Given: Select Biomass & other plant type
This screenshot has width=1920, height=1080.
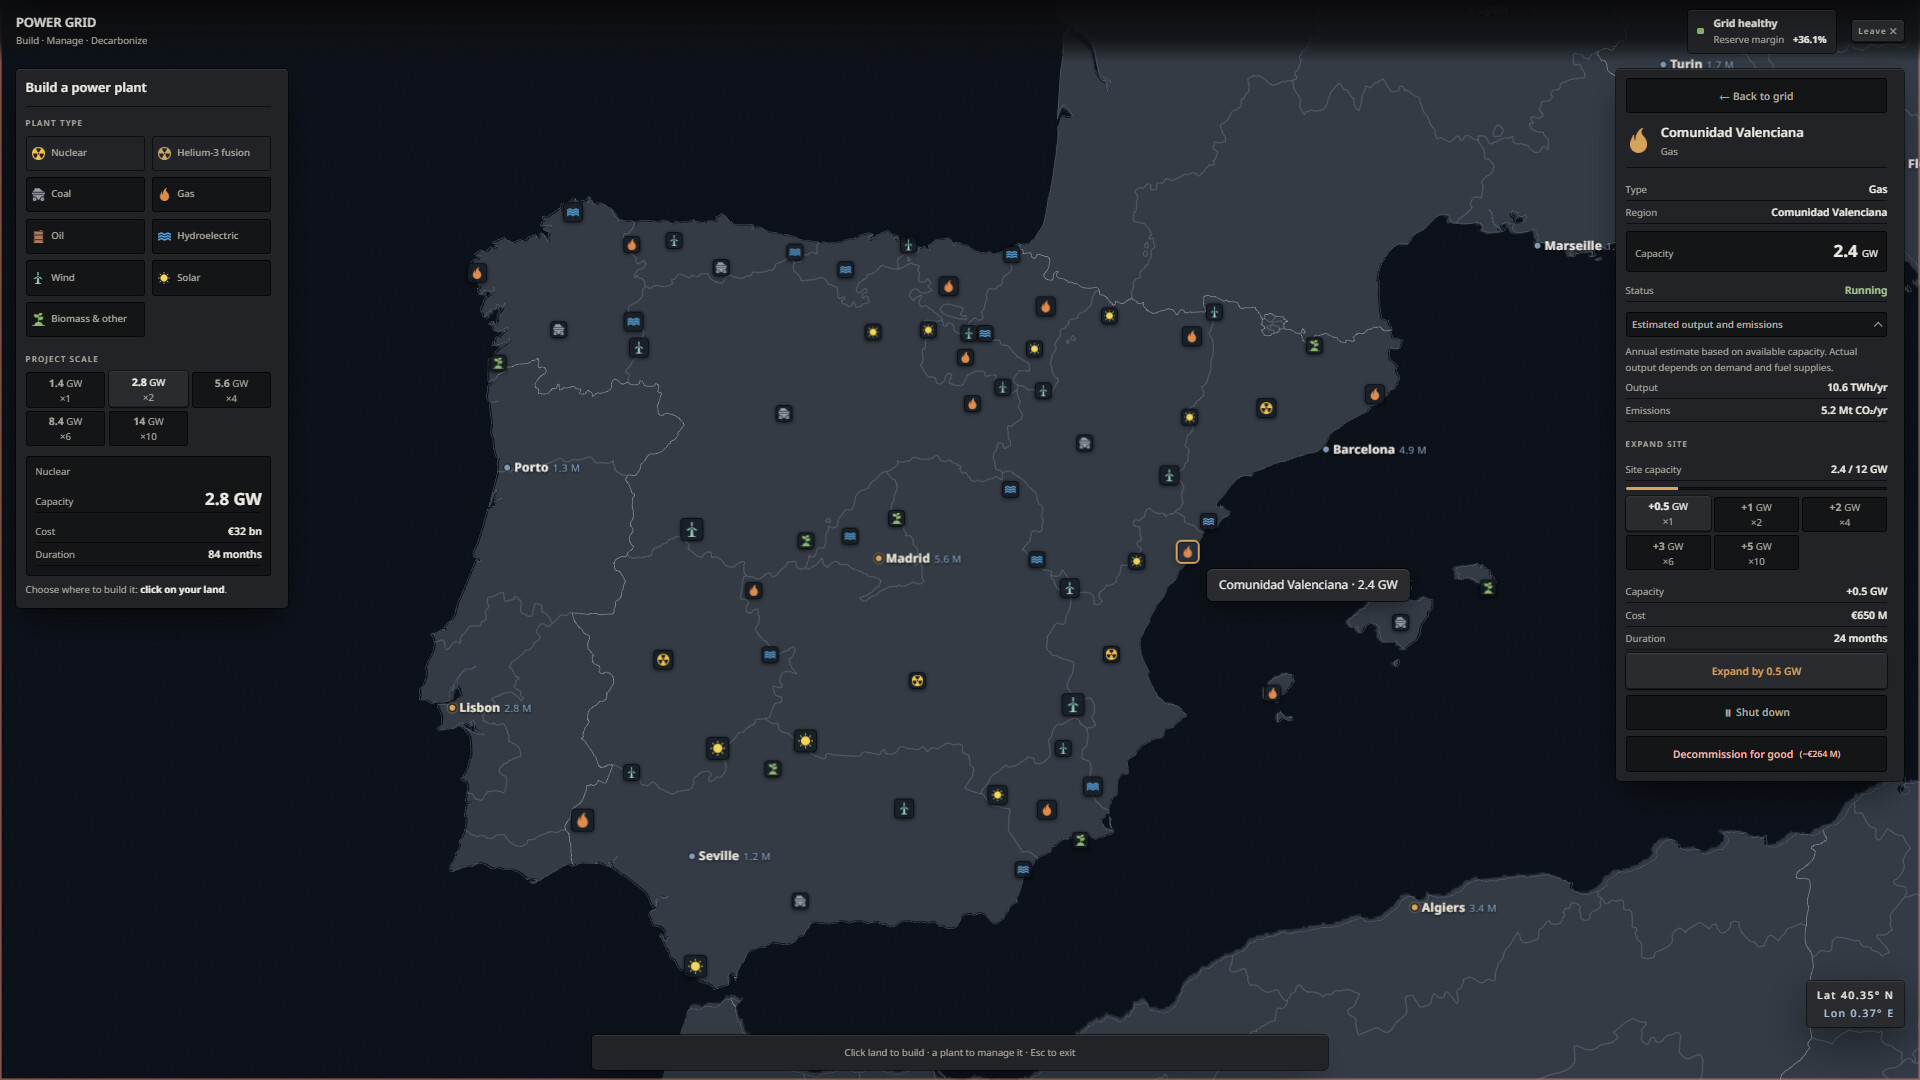Looking at the screenshot, I should tap(85, 319).
